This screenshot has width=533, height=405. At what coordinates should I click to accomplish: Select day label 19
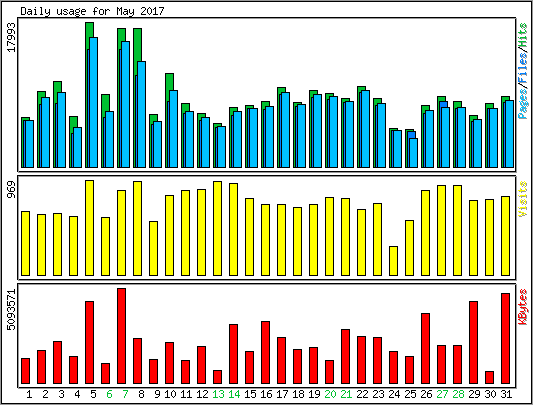pos(314,394)
